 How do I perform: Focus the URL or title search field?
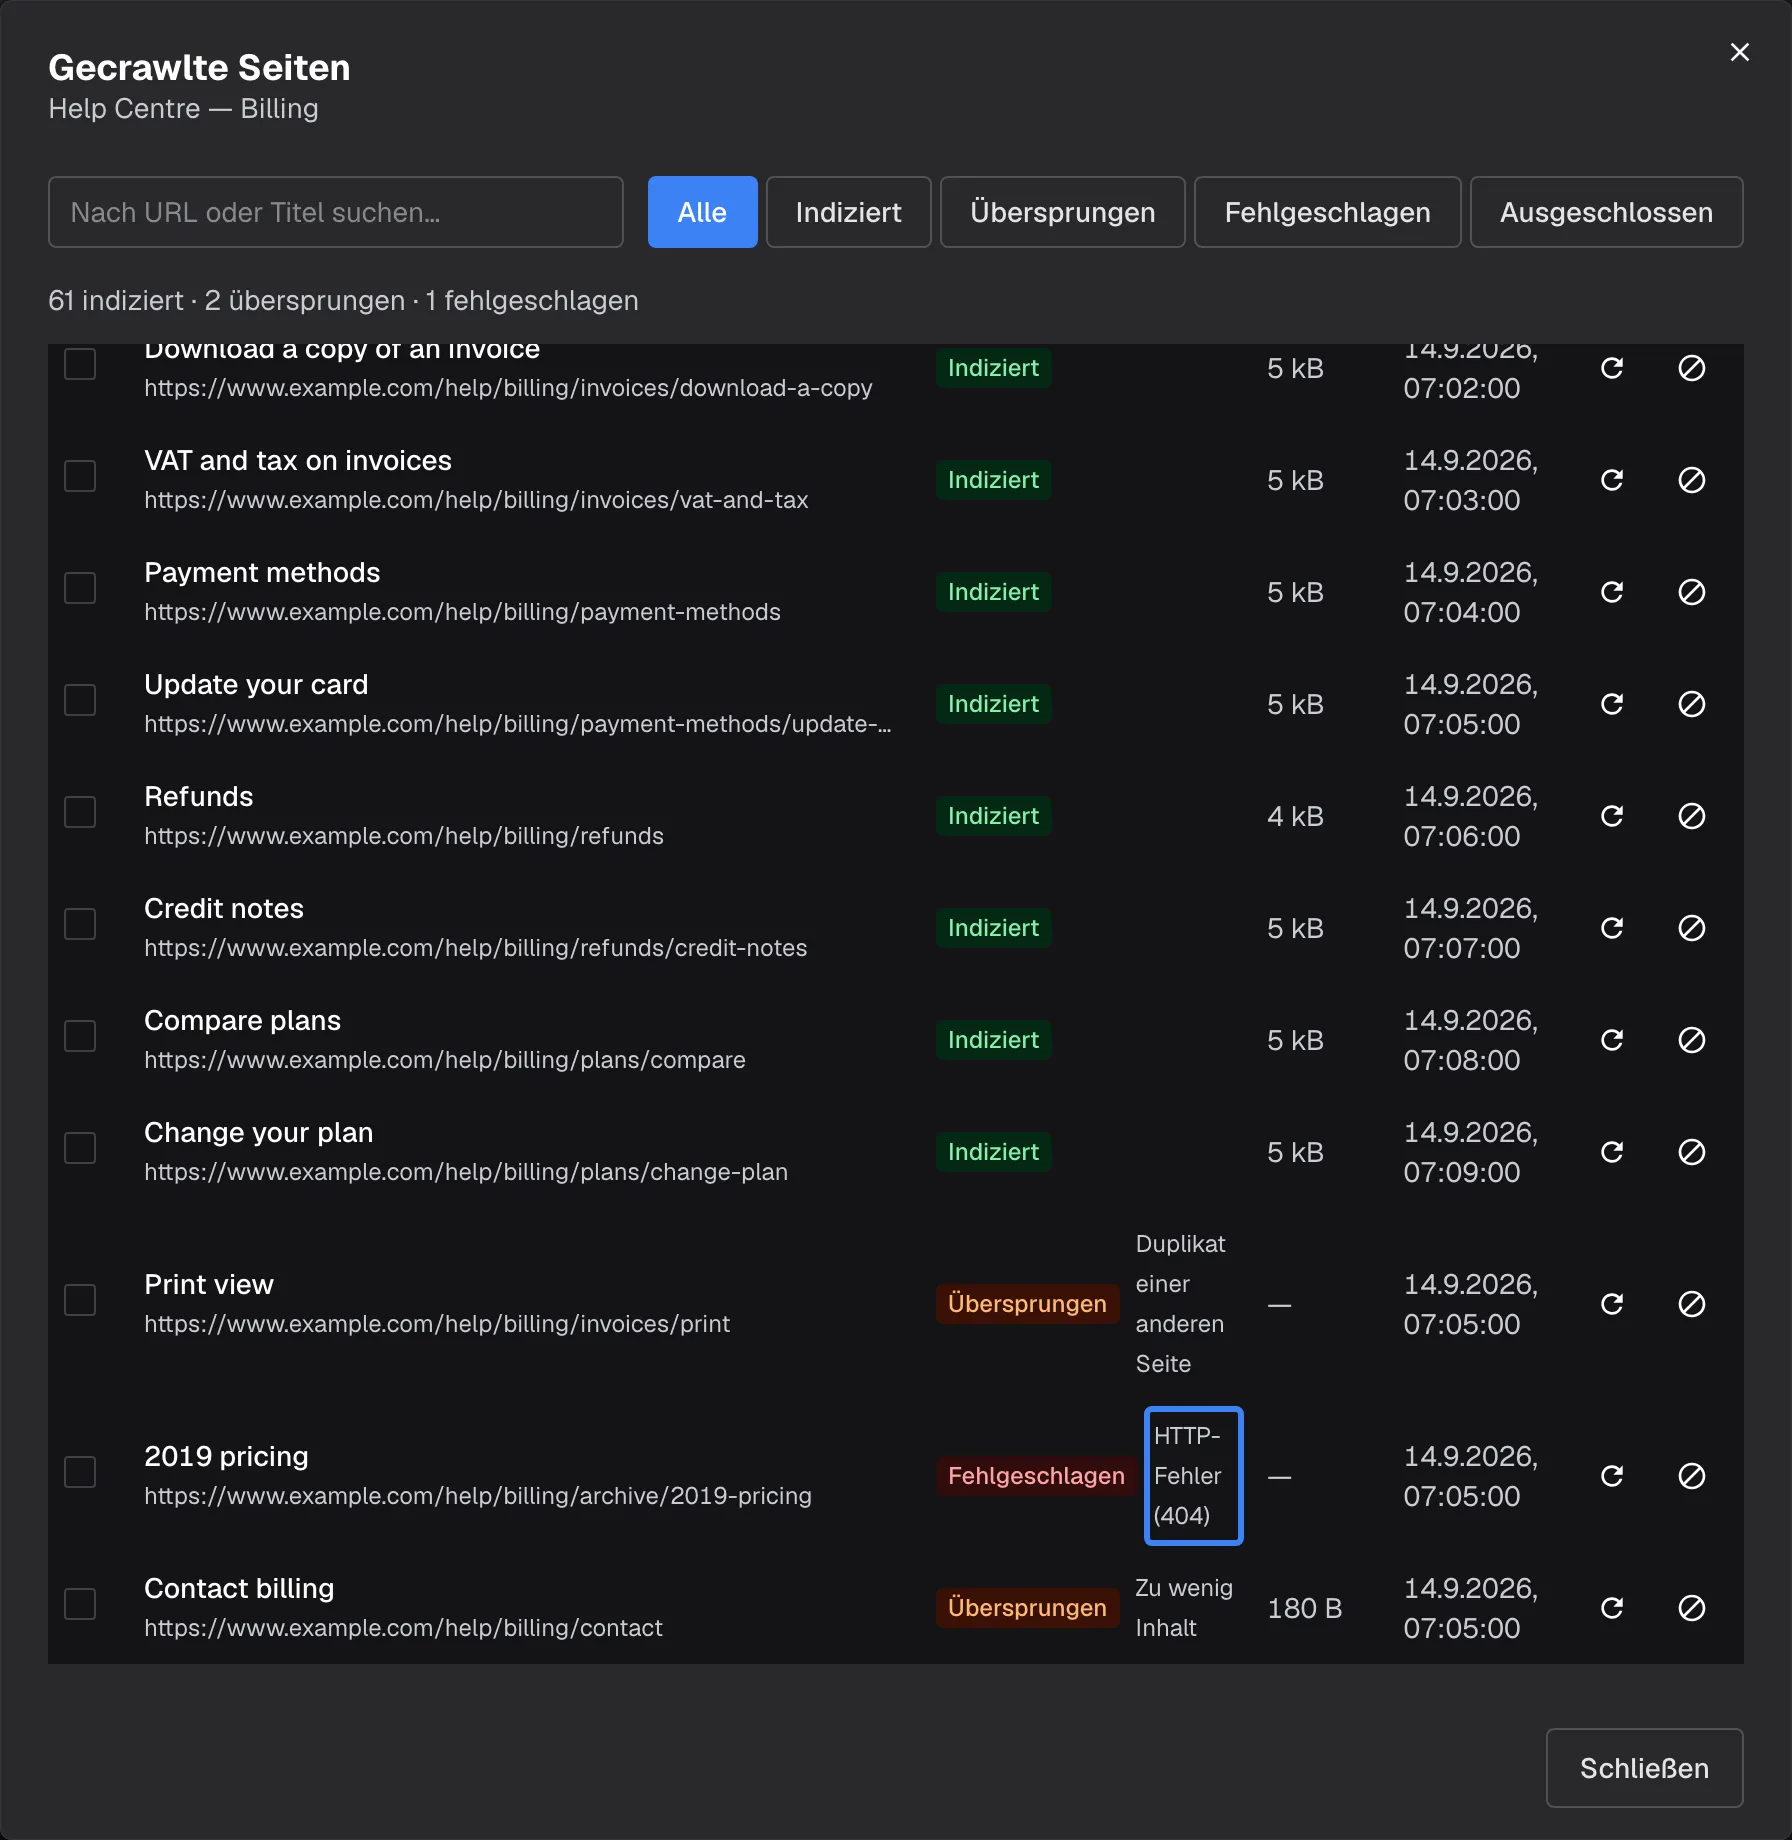(336, 212)
